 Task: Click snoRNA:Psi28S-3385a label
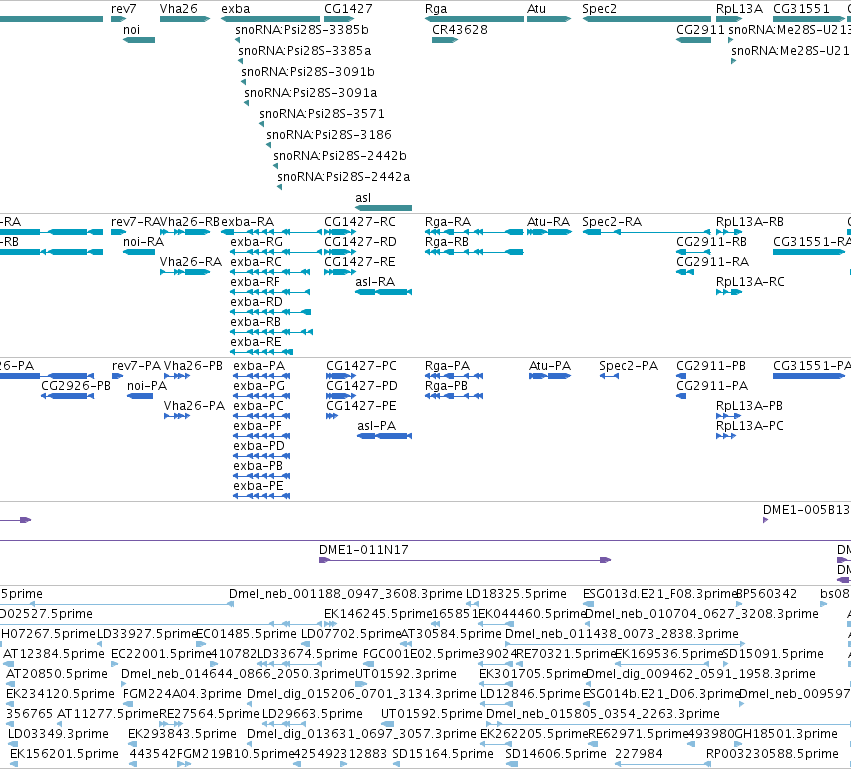(x=304, y=50)
